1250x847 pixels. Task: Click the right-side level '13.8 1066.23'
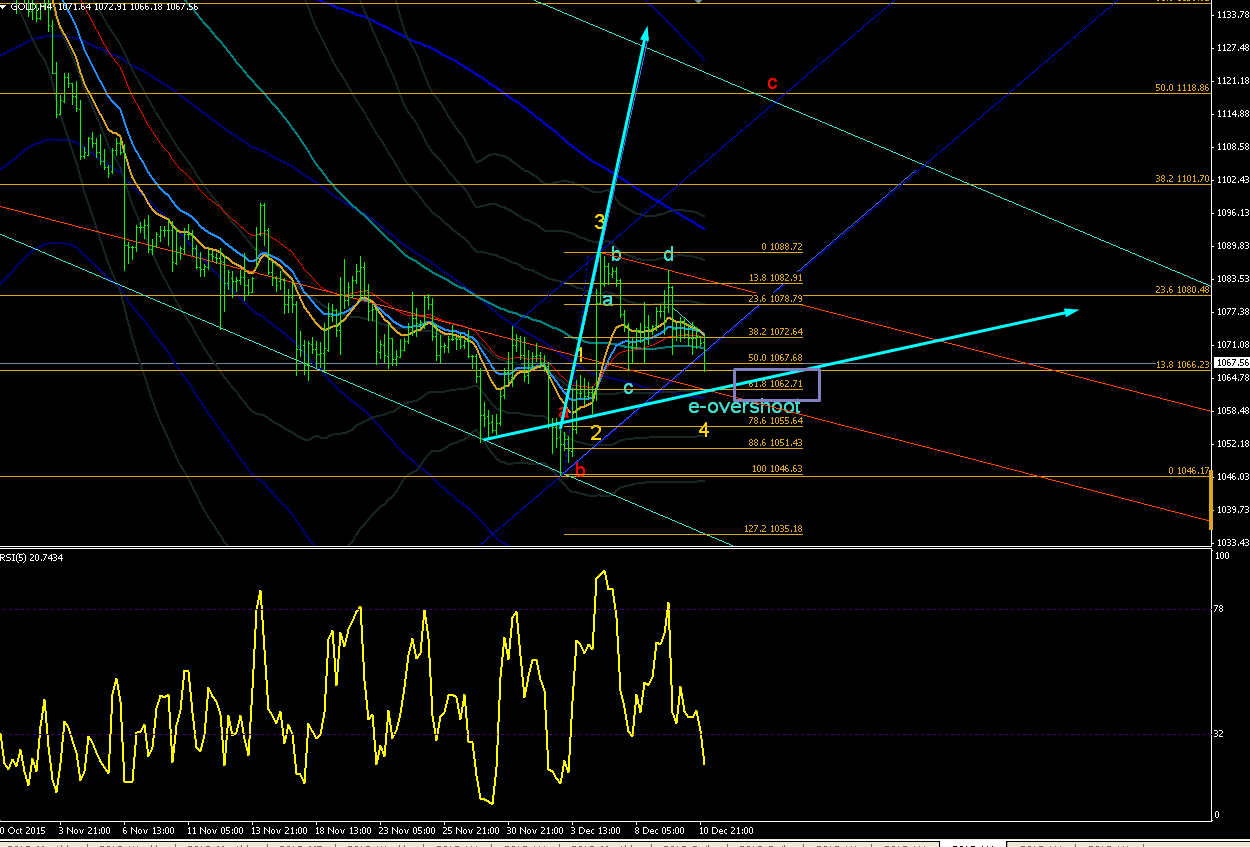(x=1183, y=365)
